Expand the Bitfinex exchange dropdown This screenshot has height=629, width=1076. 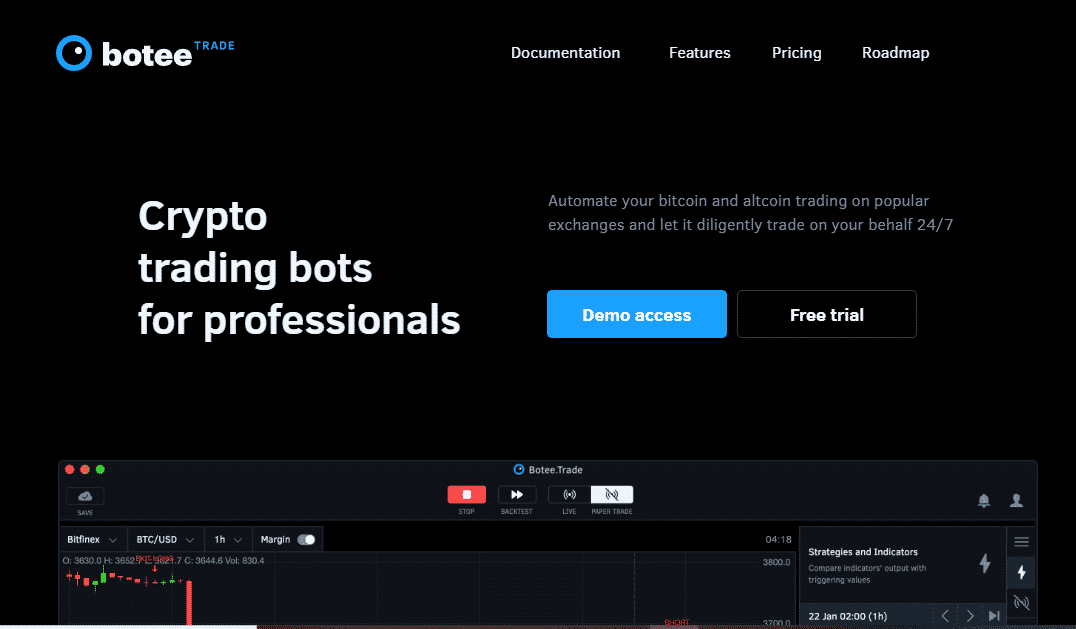coord(92,540)
